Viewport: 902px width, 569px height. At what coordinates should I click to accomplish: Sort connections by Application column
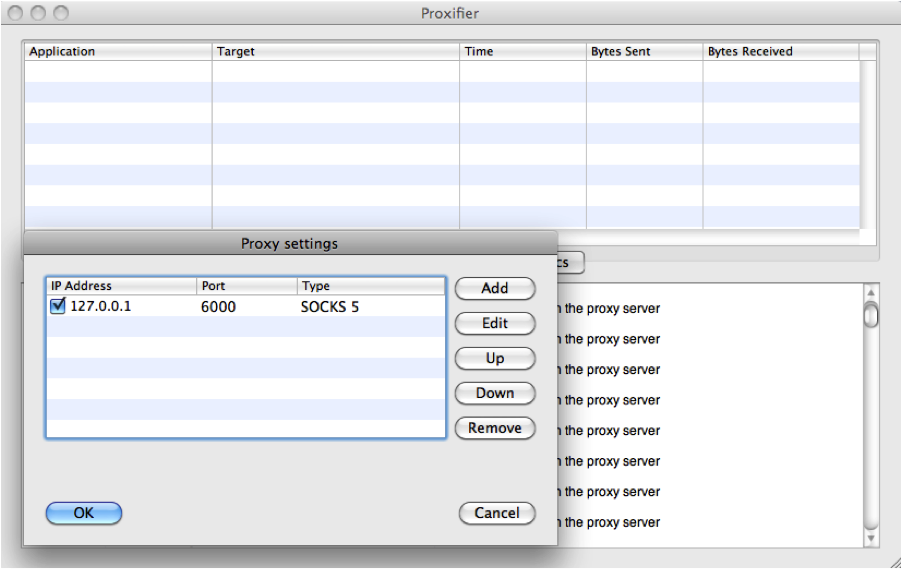click(x=118, y=52)
